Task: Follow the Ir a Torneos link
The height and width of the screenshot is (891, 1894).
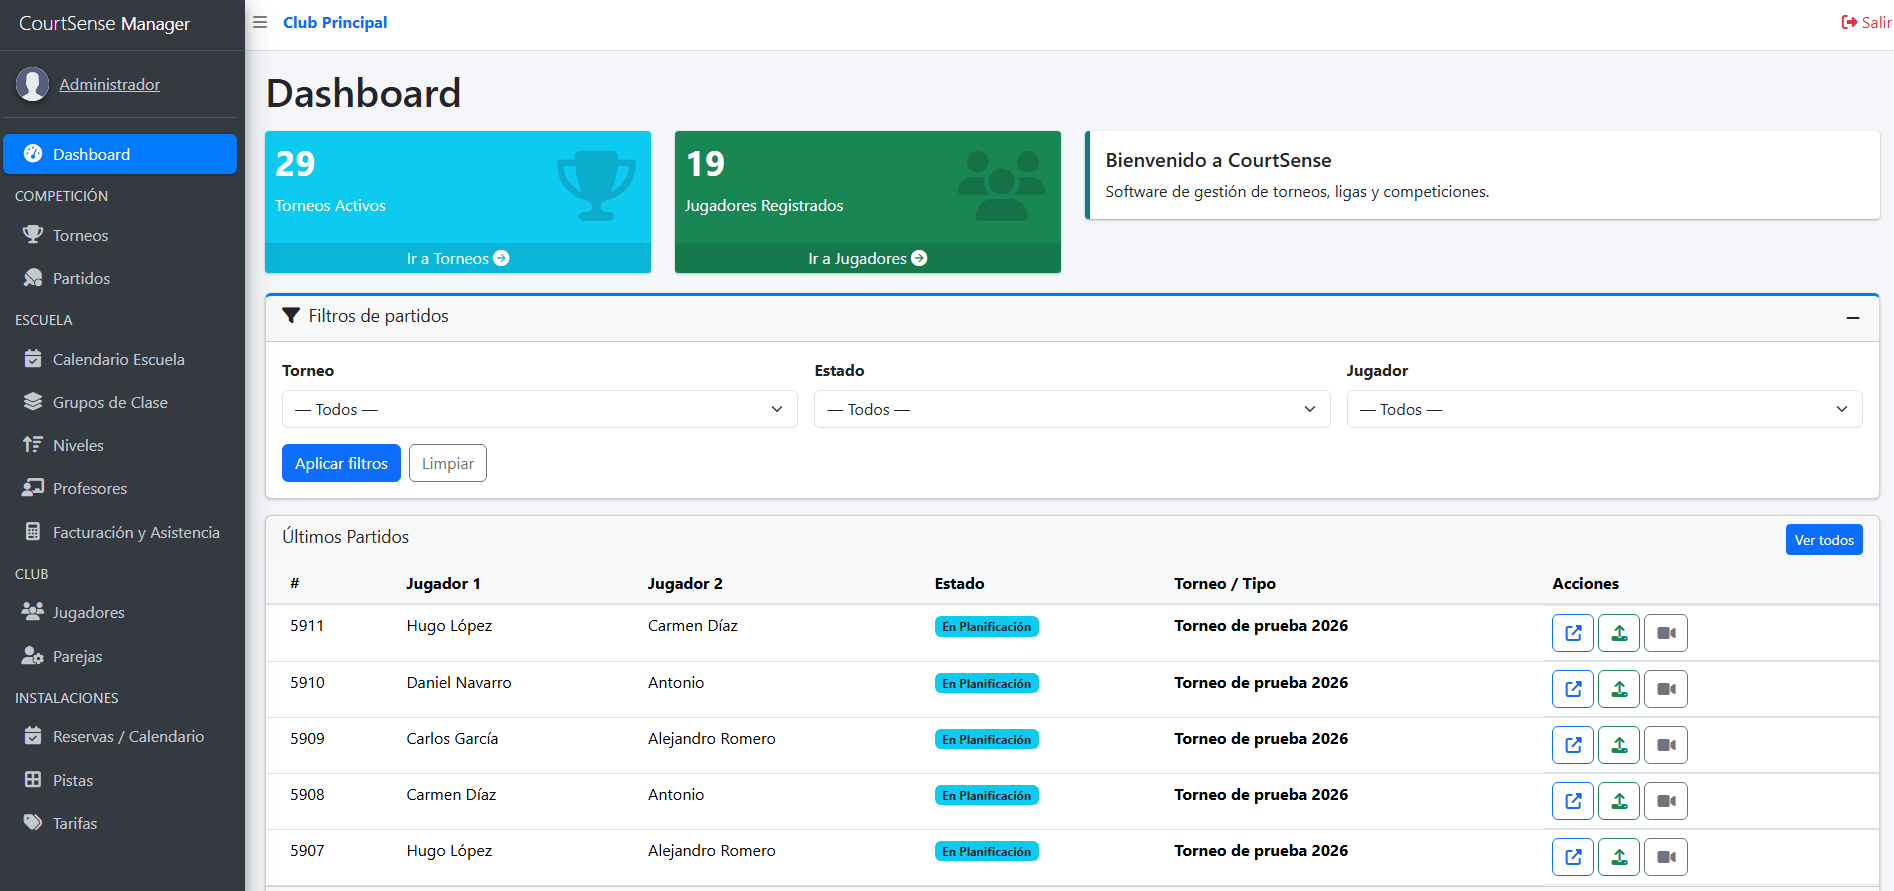Action: [458, 258]
